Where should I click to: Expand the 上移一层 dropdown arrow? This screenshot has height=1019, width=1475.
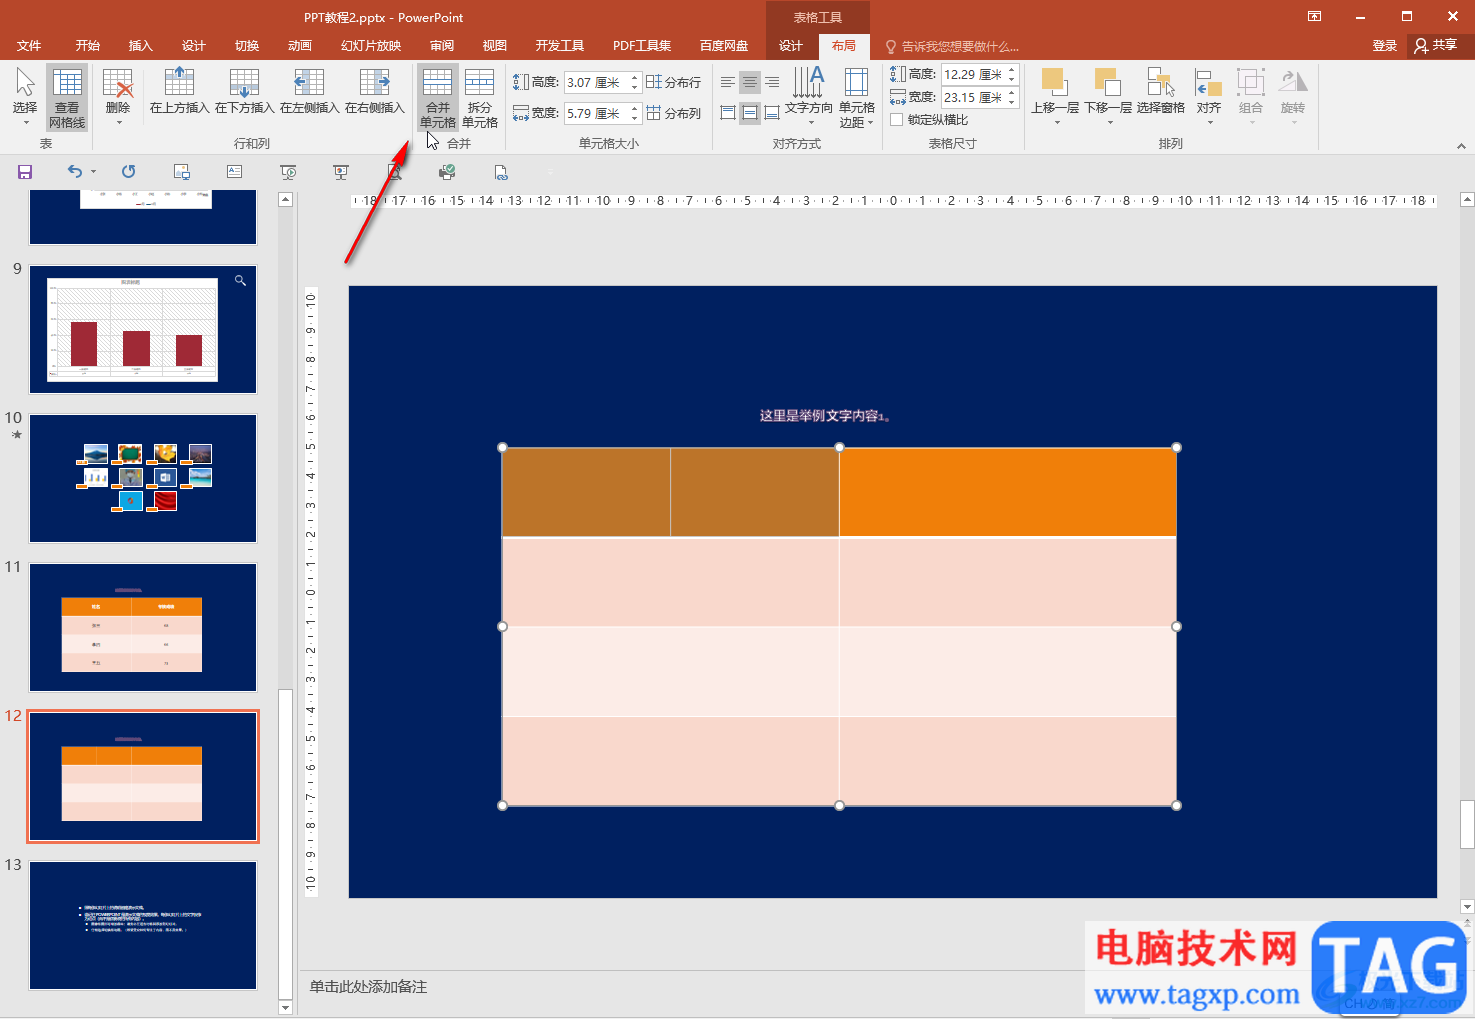click(x=1056, y=122)
